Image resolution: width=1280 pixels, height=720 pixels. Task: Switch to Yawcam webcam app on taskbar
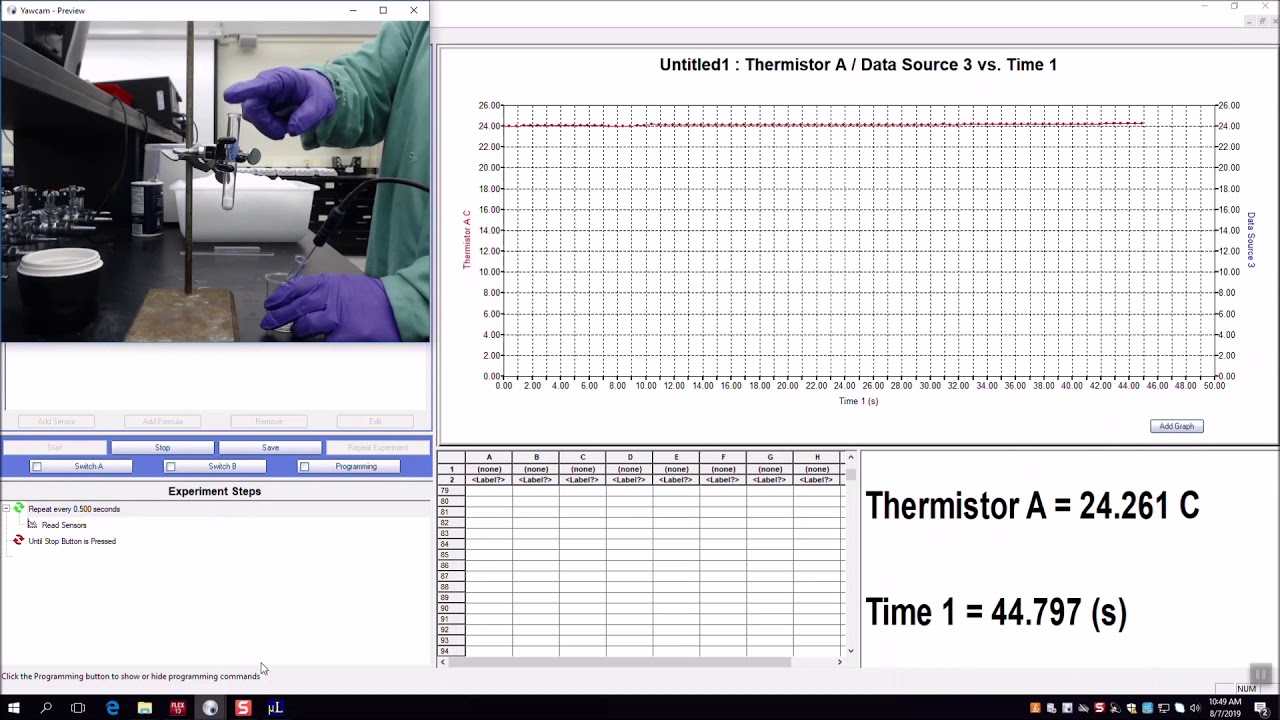coord(210,708)
